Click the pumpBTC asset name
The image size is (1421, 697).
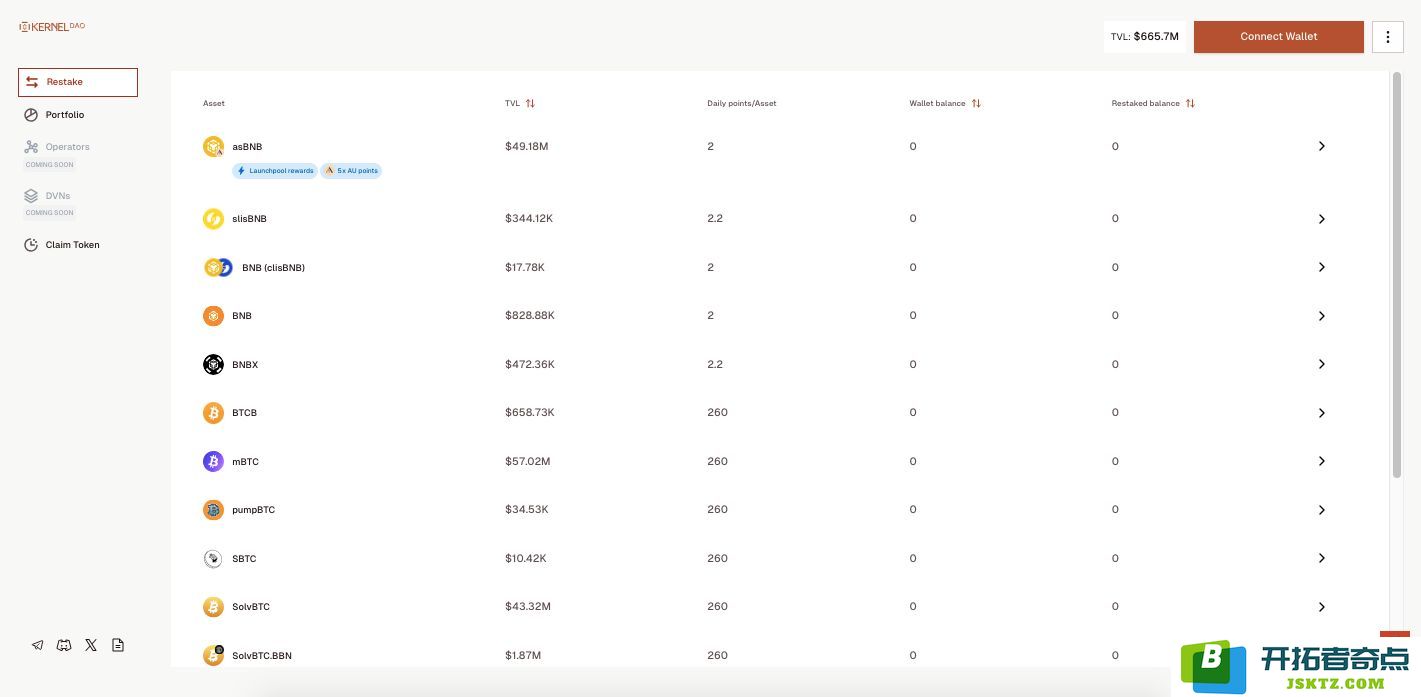pos(253,510)
